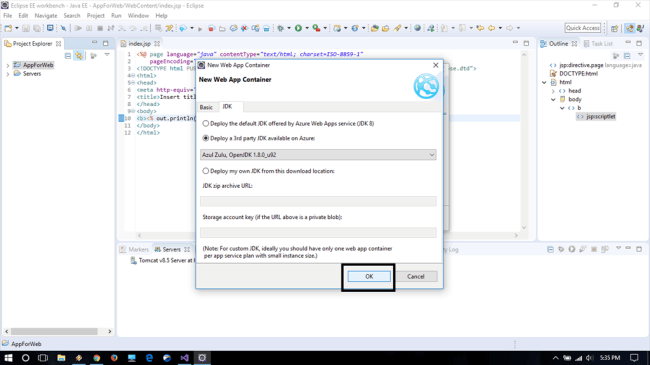Click the Back navigation yellow arrow
Viewport: 650px width, 365px height.
click(x=492, y=28)
